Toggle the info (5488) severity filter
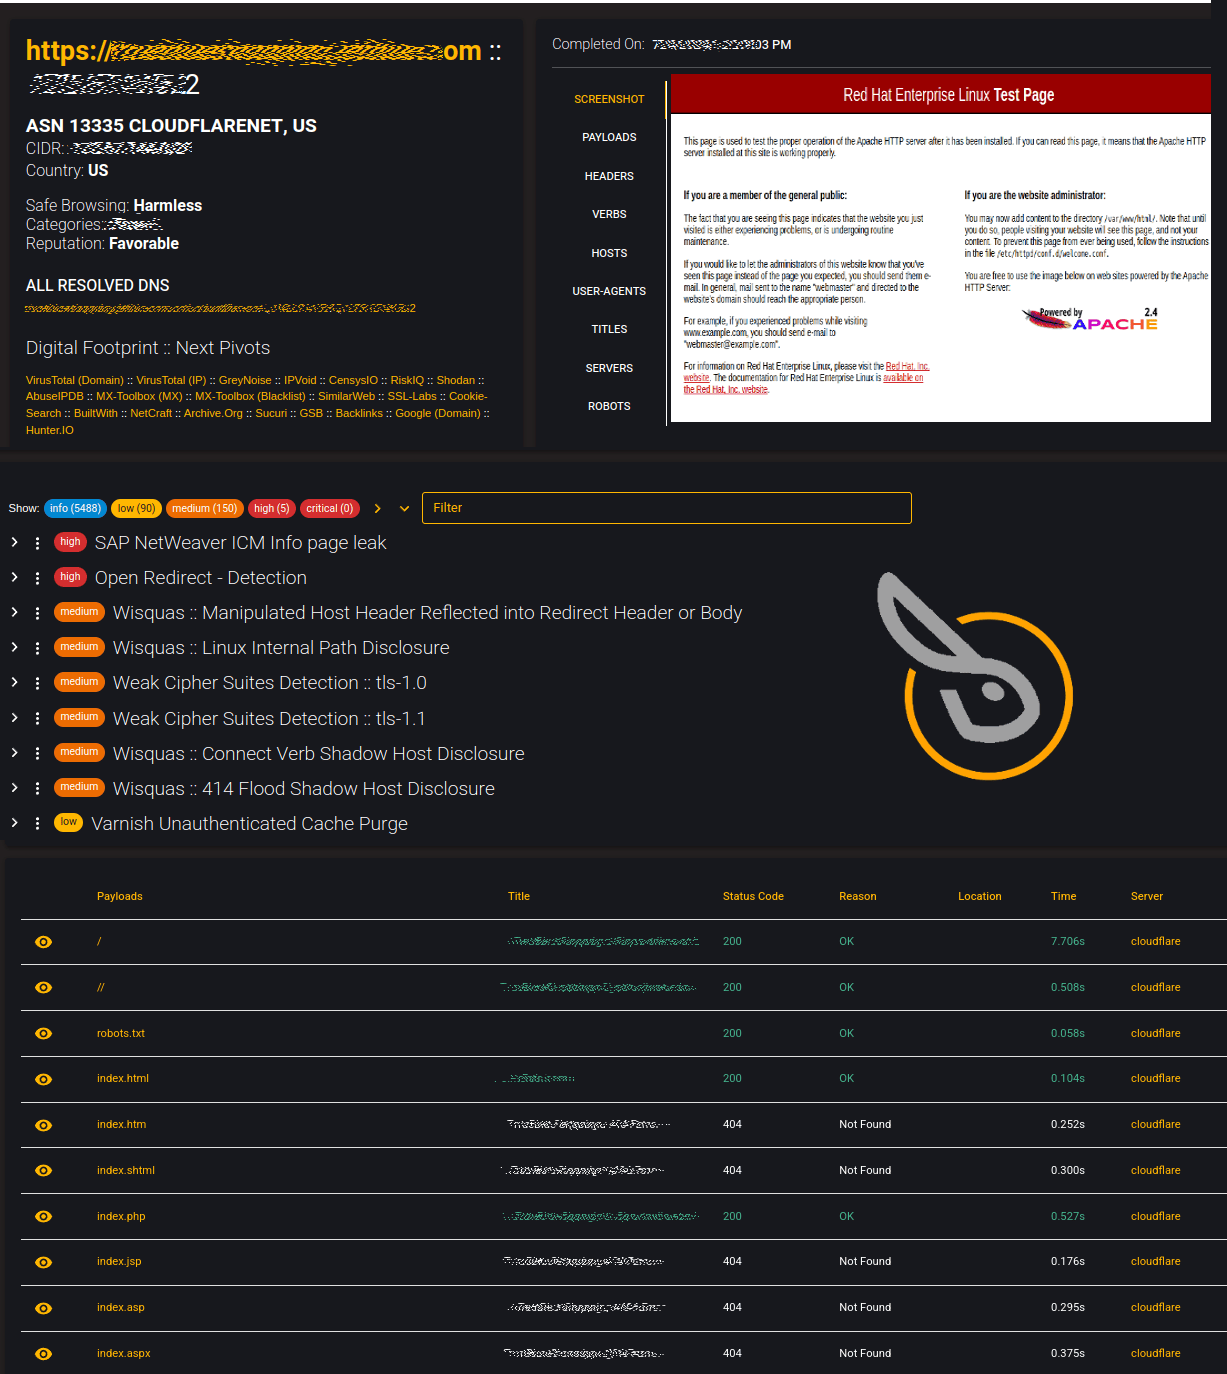 pyautogui.click(x=75, y=508)
